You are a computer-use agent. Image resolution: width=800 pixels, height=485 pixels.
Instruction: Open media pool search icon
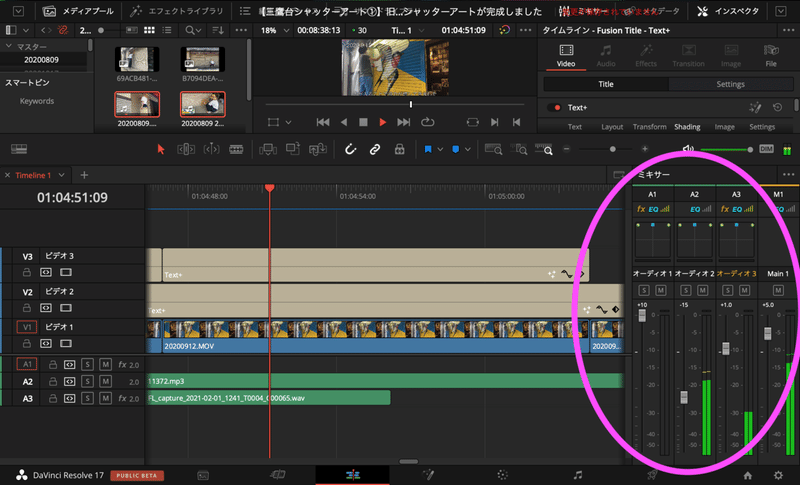click(193, 30)
